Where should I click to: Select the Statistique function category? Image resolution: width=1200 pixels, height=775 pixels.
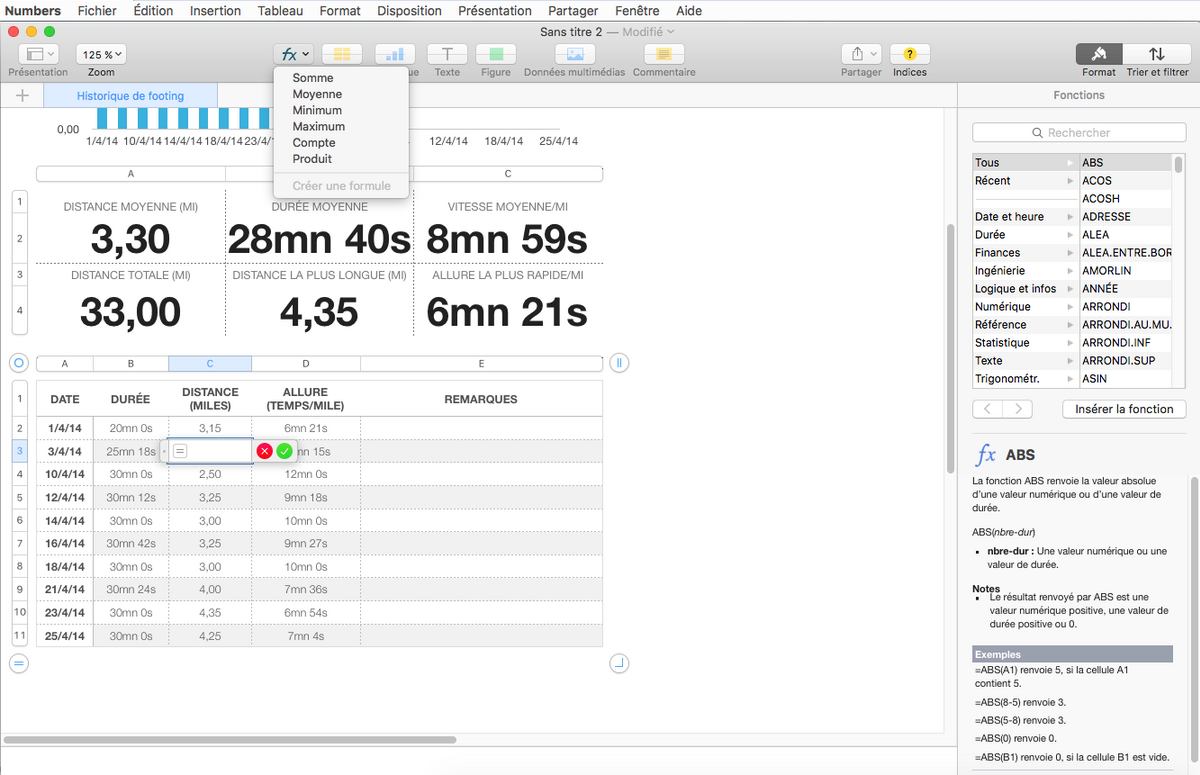[x=1001, y=343]
